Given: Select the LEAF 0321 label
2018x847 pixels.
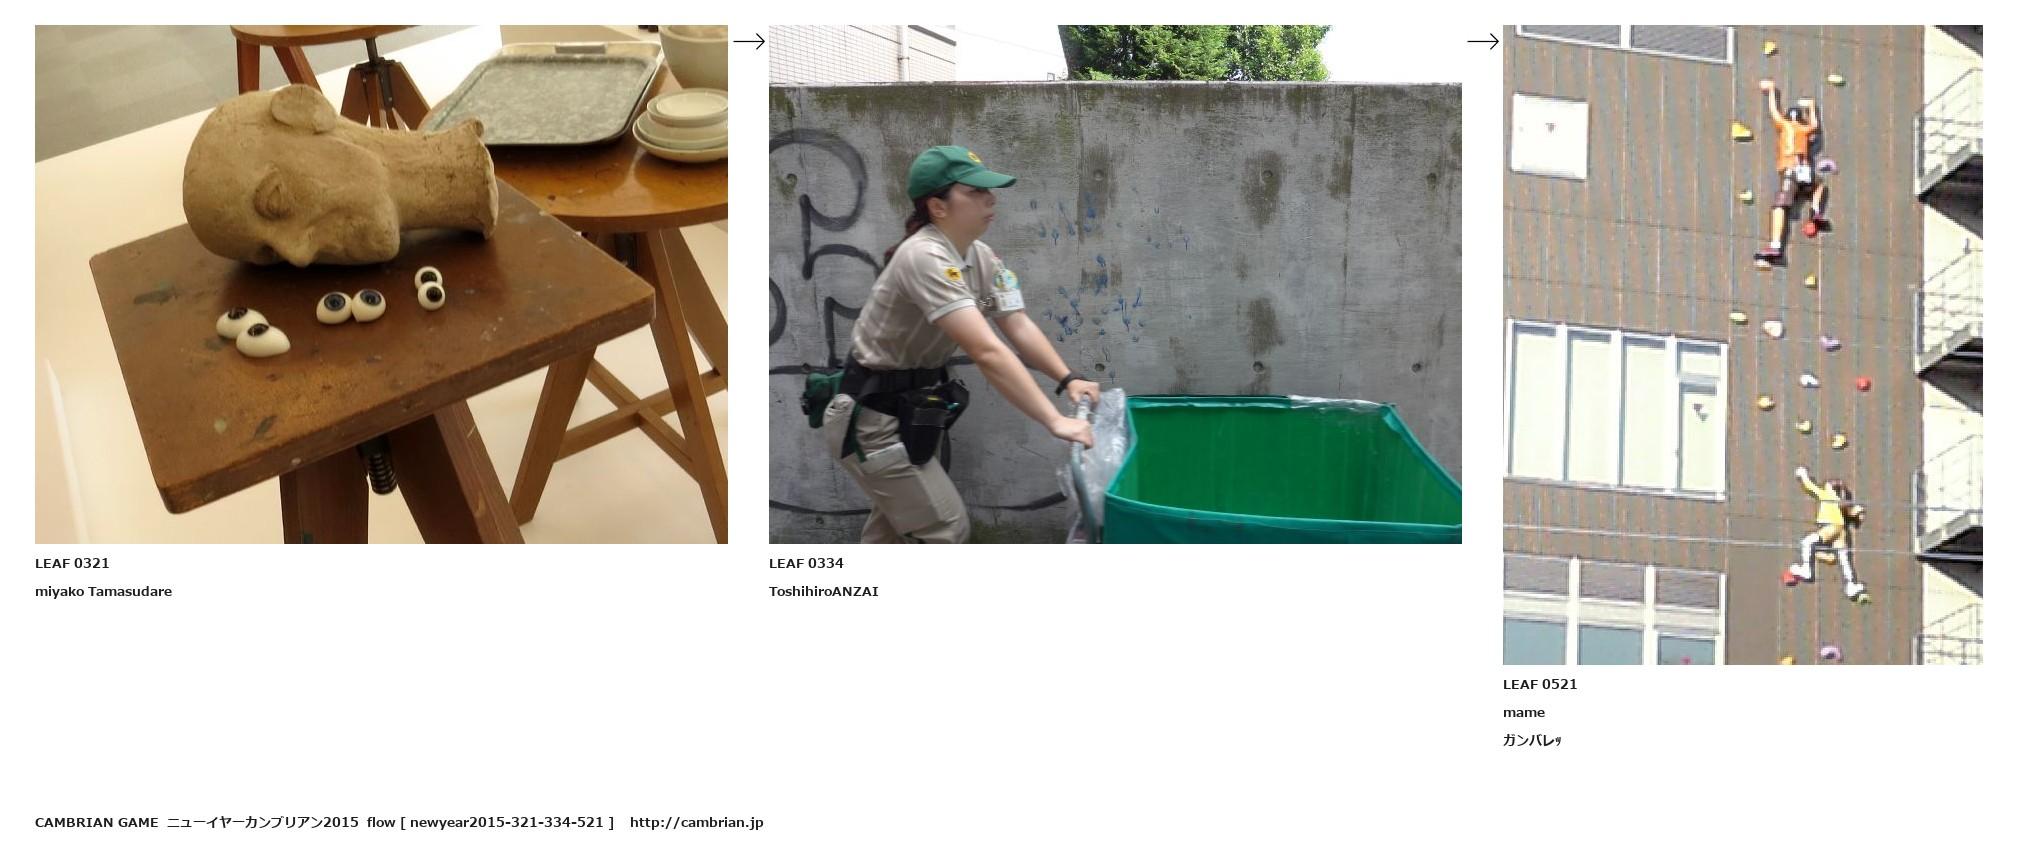Looking at the screenshot, I should click(72, 563).
